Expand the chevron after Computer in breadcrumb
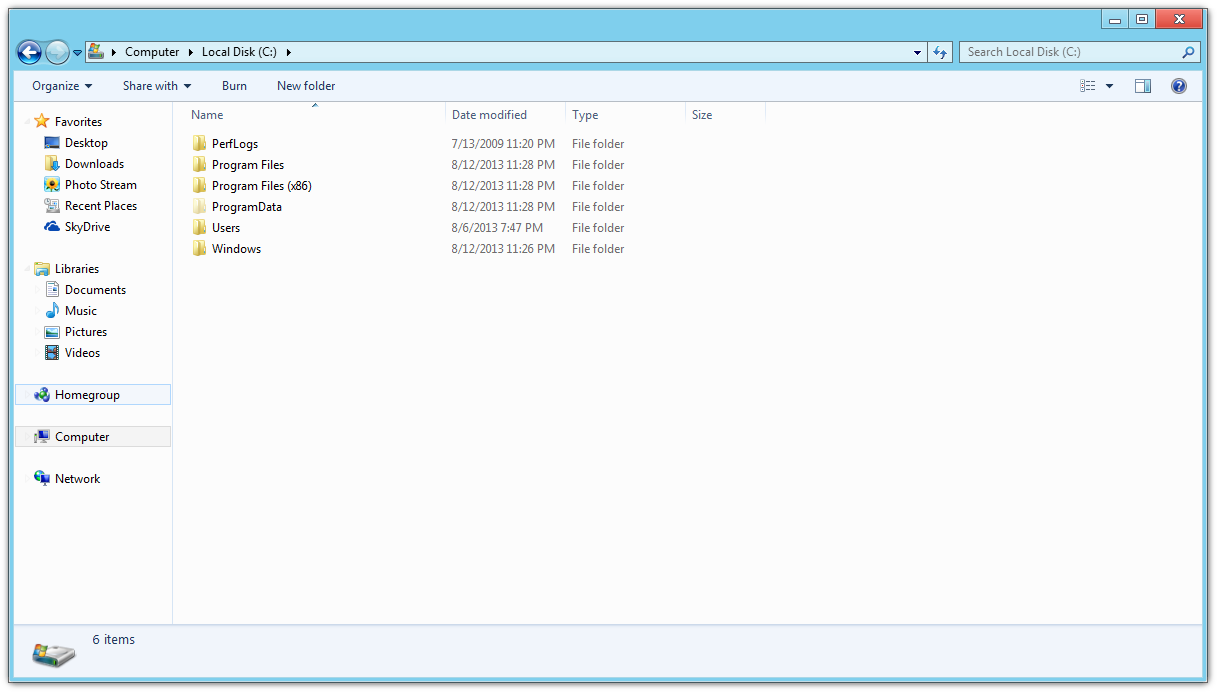 pyautogui.click(x=191, y=52)
